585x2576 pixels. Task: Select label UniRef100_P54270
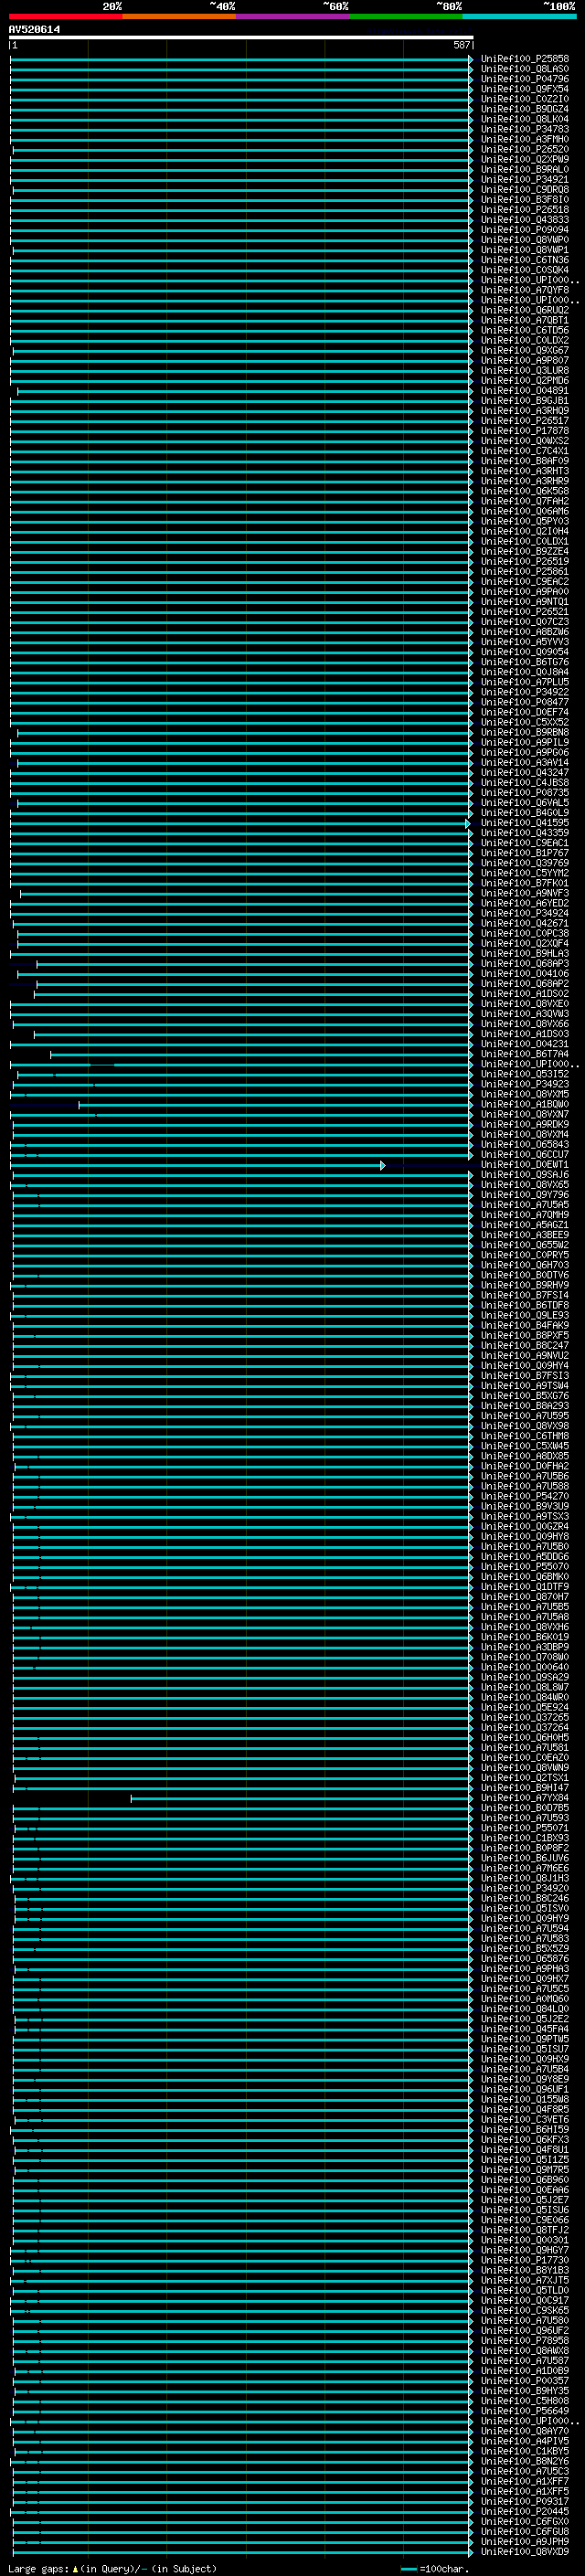click(525, 1496)
